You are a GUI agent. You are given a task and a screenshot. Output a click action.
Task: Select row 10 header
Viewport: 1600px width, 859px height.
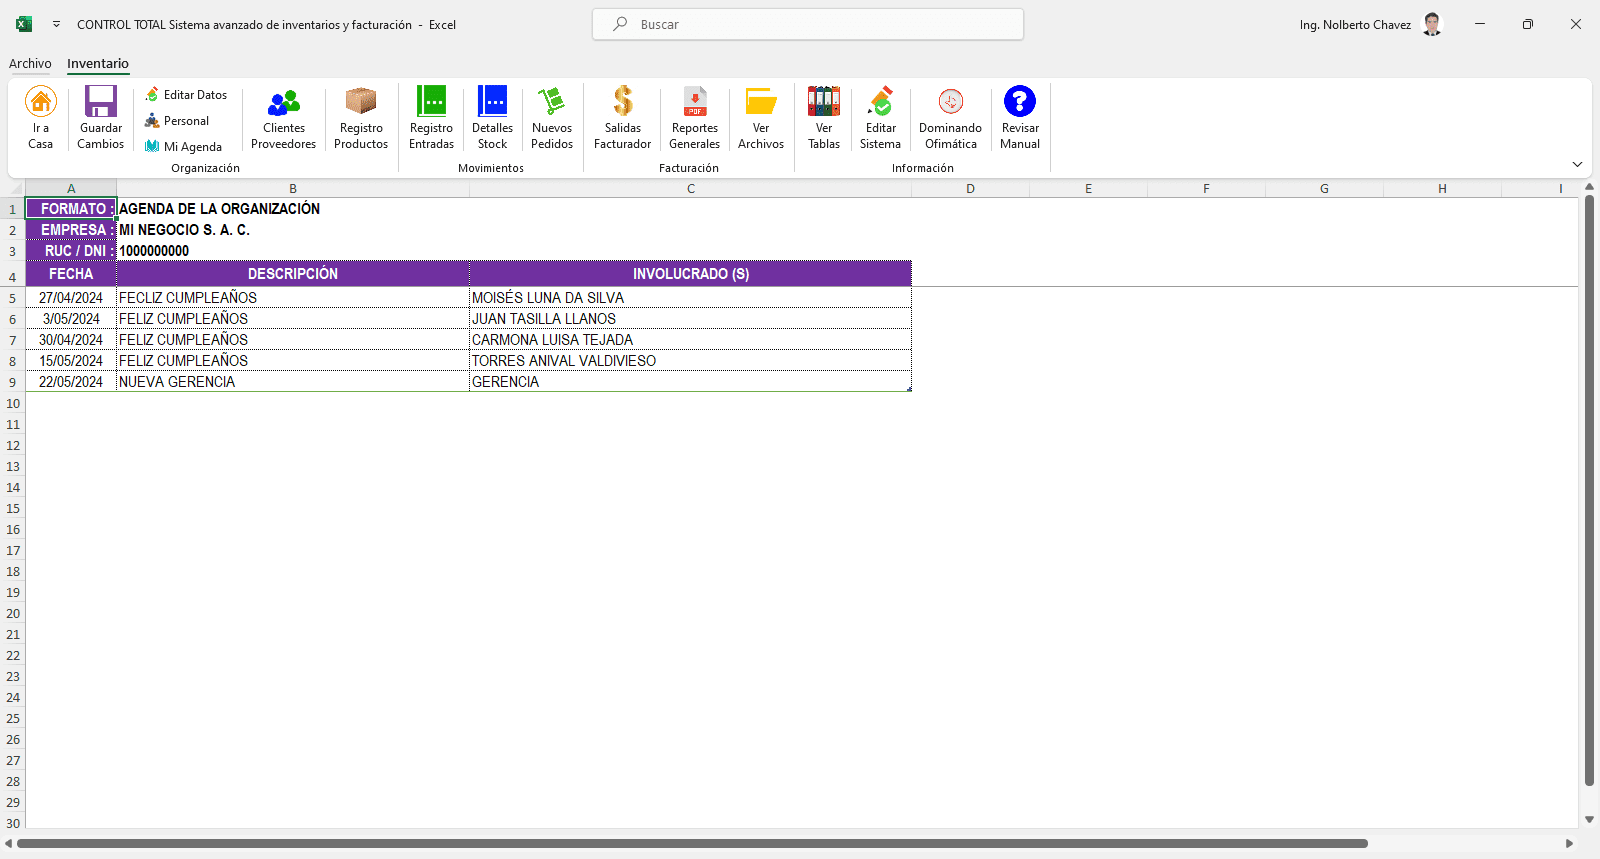click(x=13, y=403)
